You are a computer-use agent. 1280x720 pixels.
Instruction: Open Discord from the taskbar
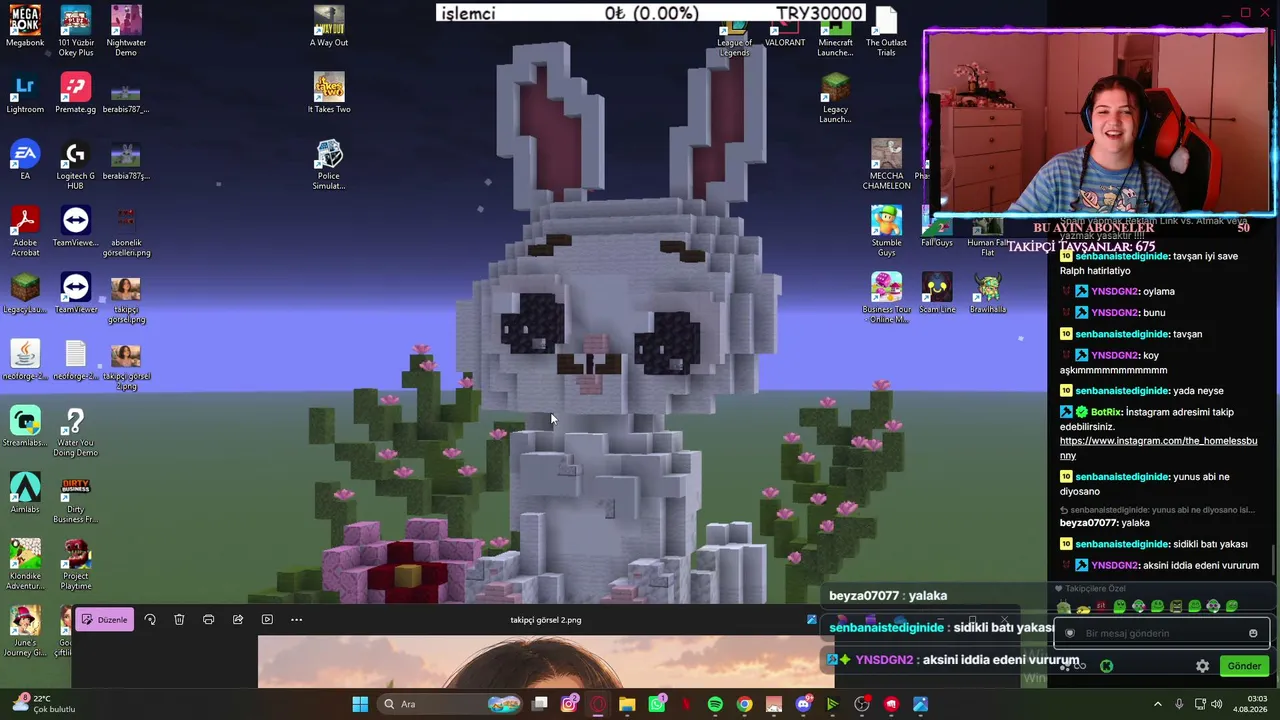(803, 704)
